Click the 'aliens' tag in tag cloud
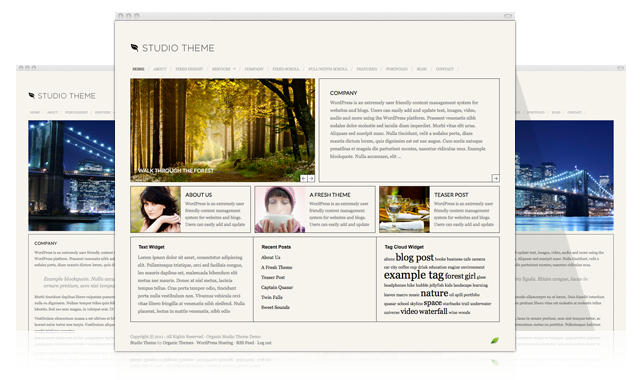Screen dimensions: 640x380 point(389,259)
